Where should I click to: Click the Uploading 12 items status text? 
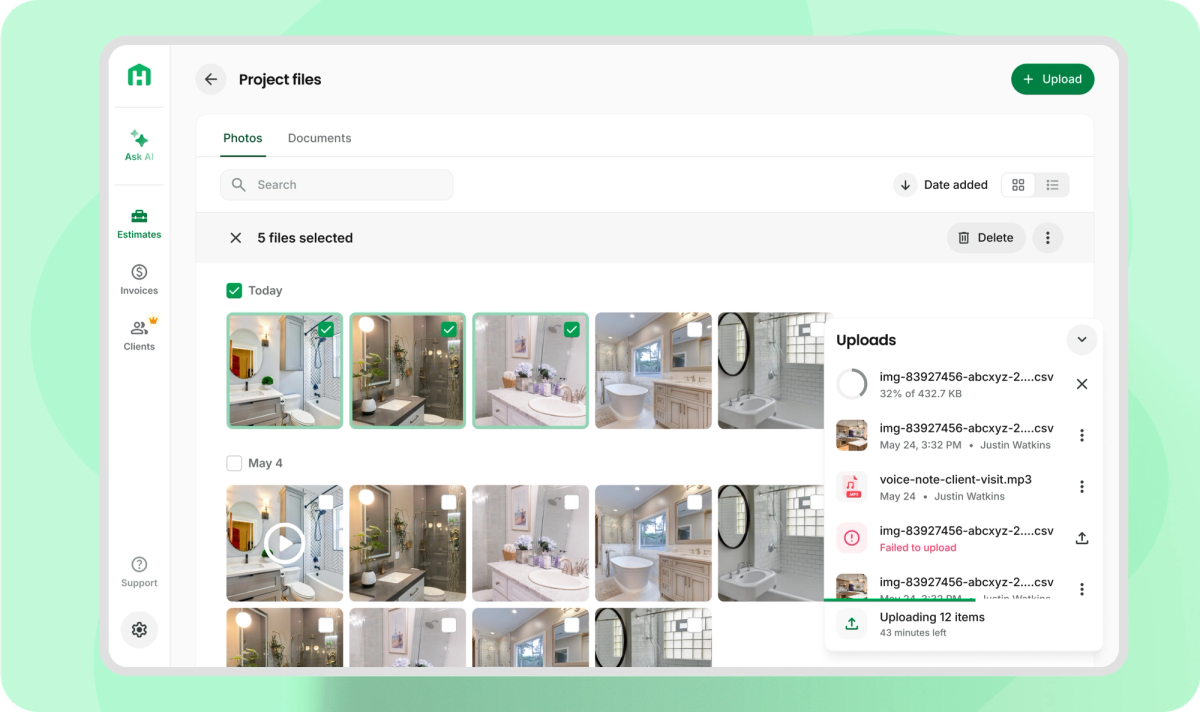click(x=932, y=617)
